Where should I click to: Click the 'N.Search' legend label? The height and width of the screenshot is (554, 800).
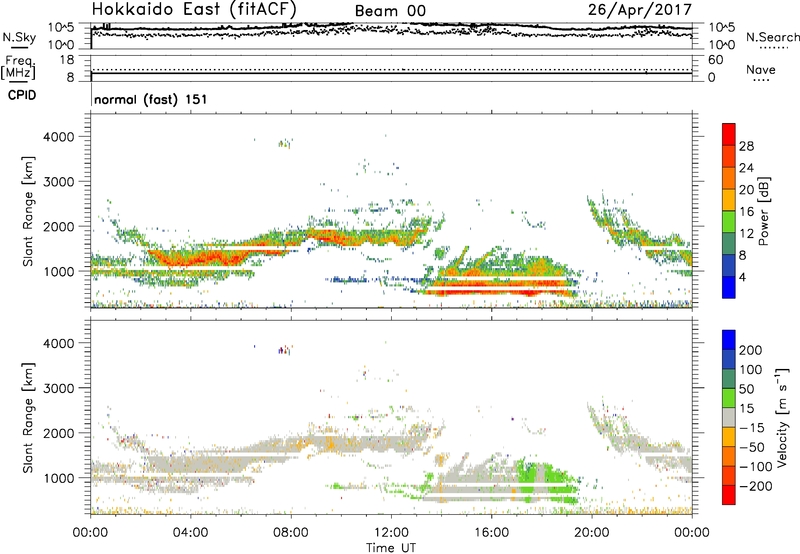[x=772, y=37]
